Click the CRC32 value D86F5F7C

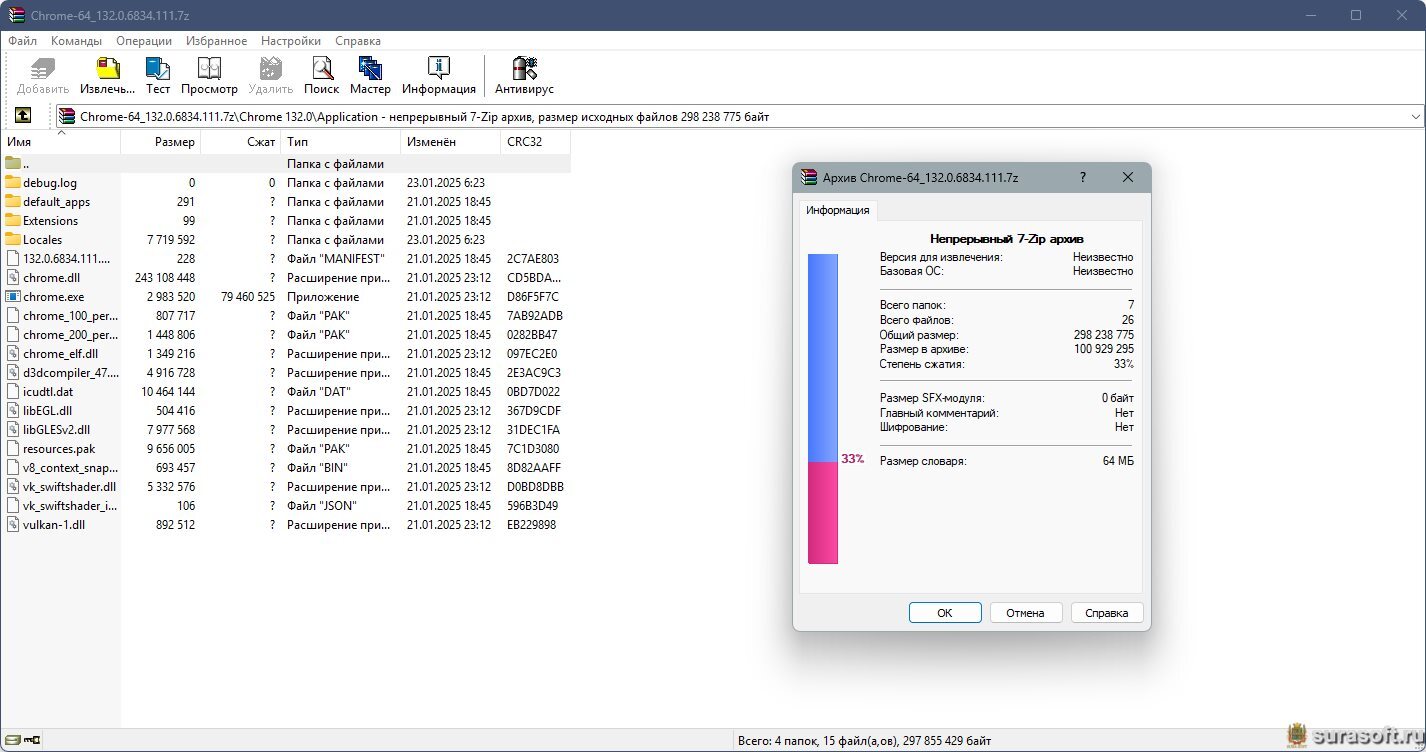[533, 297]
